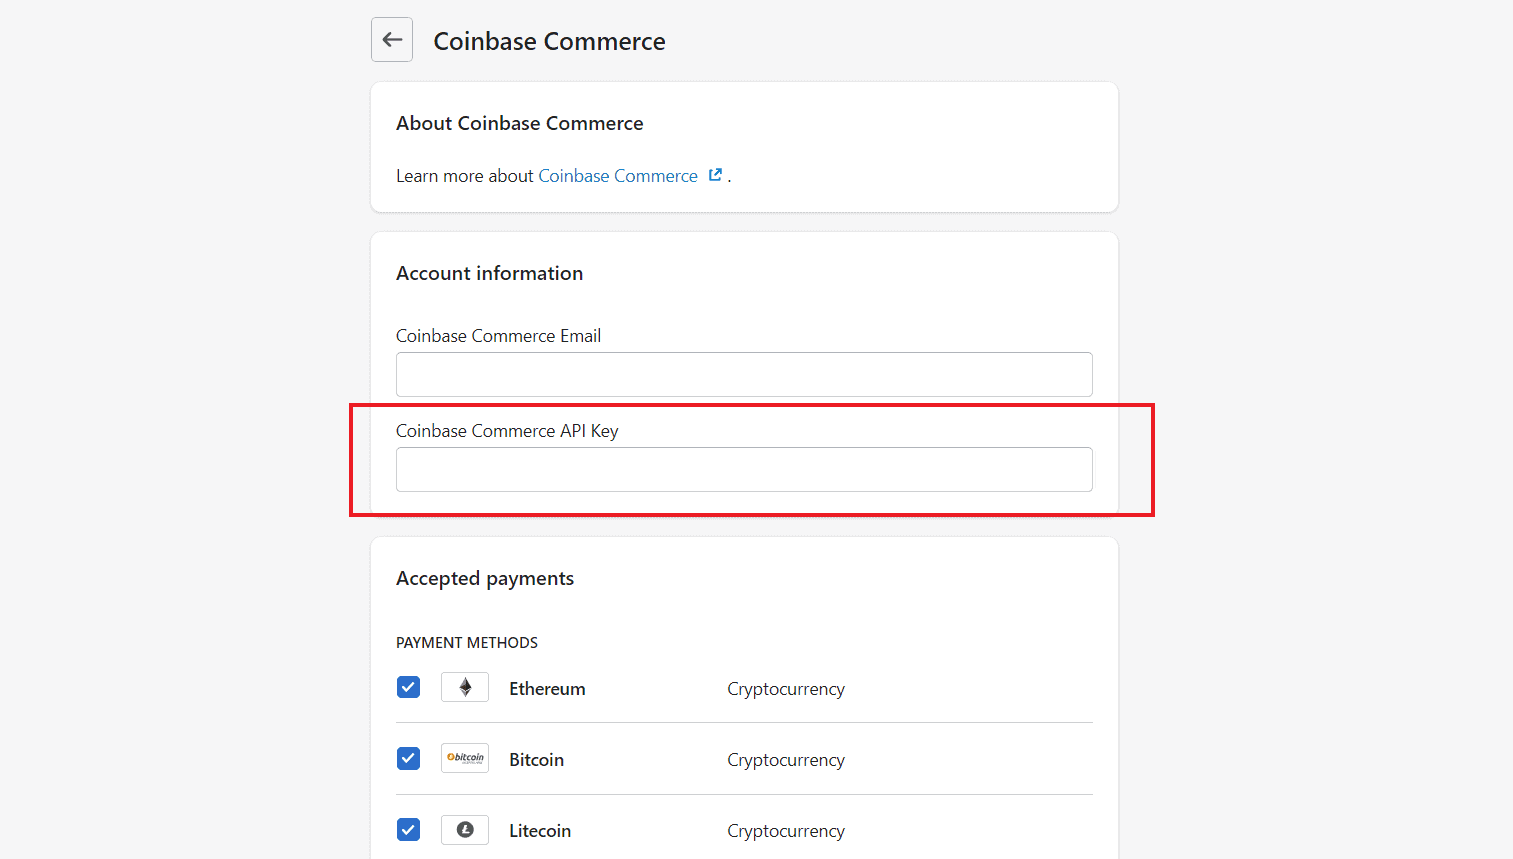The width and height of the screenshot is (1513, 859).
Task: Click the About Coinbase Commerce heading
Action: point(519,122)
